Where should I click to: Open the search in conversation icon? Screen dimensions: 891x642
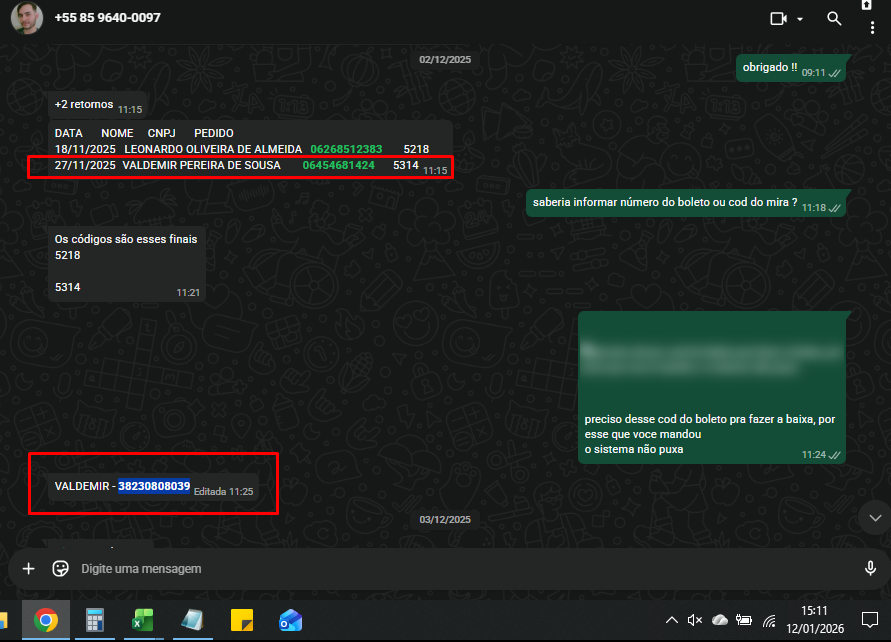(834, 18)
